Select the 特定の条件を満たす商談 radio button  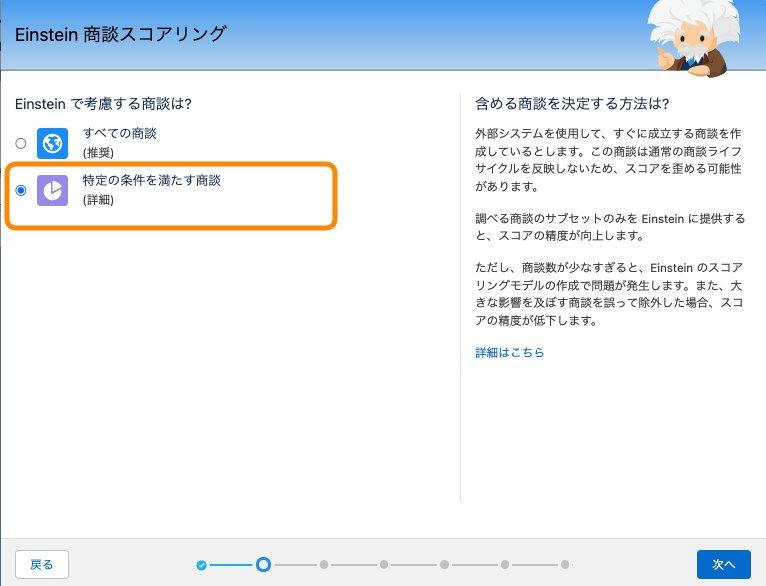(21, 190)
